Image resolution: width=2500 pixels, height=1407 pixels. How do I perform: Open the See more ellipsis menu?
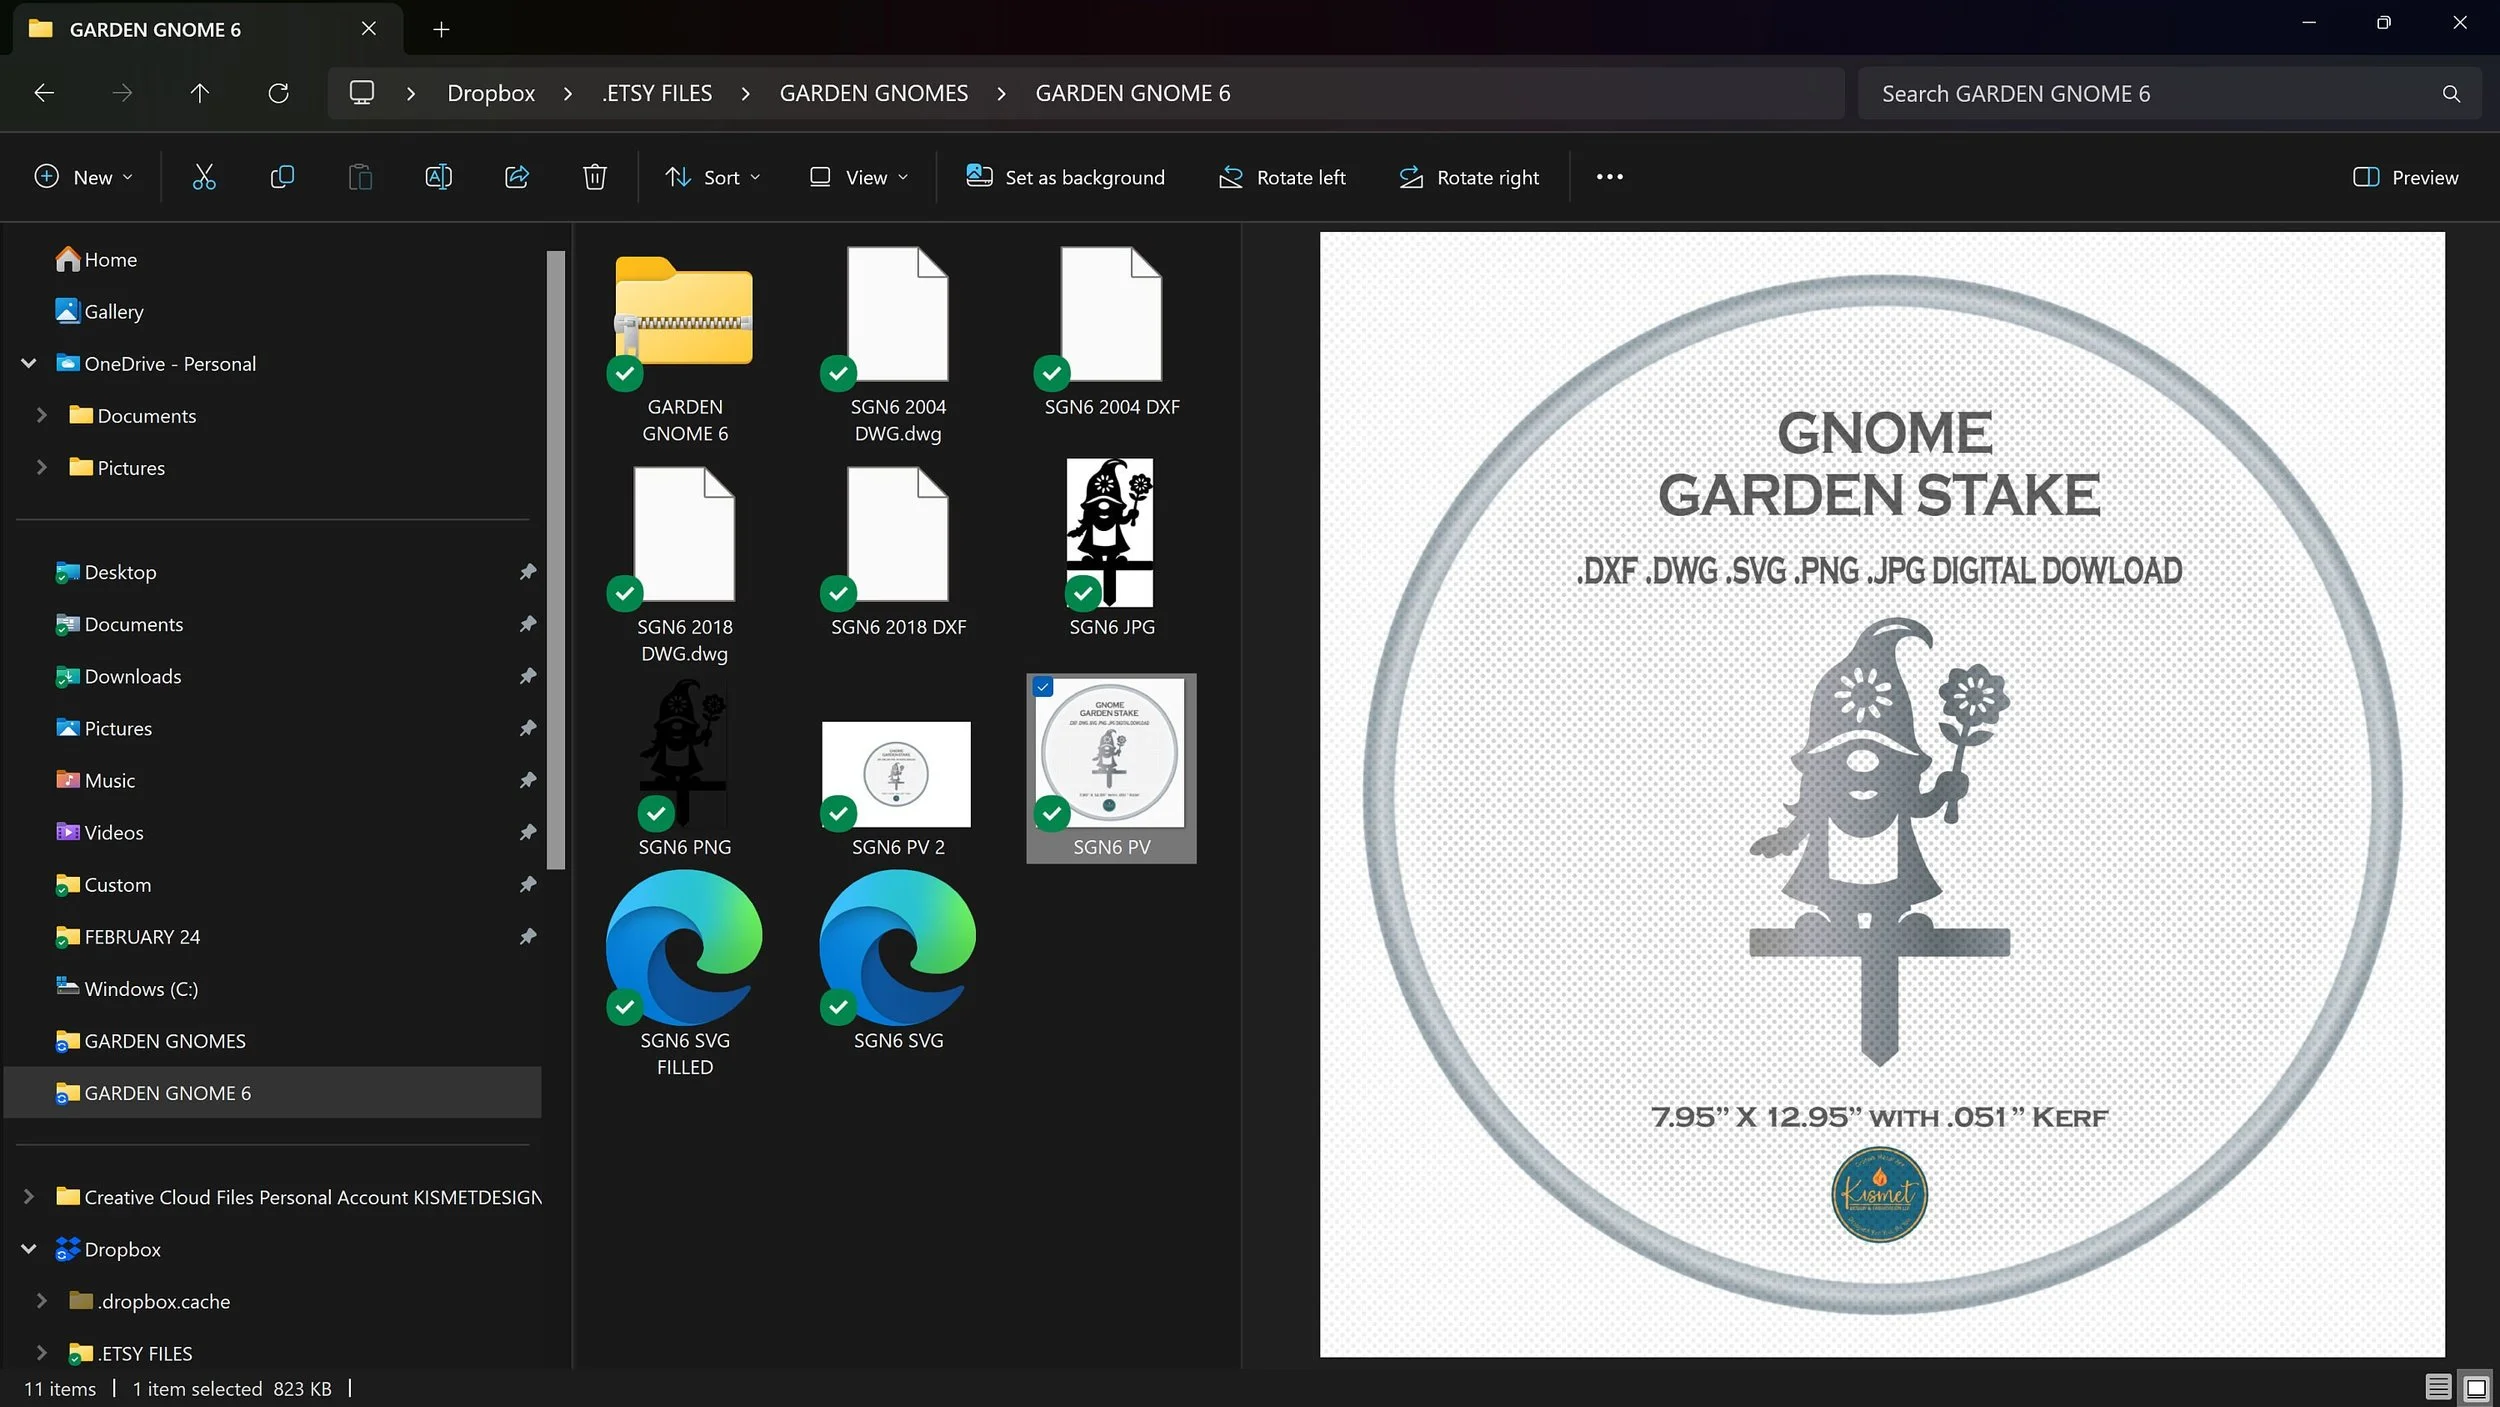[x=1609, y=177]
